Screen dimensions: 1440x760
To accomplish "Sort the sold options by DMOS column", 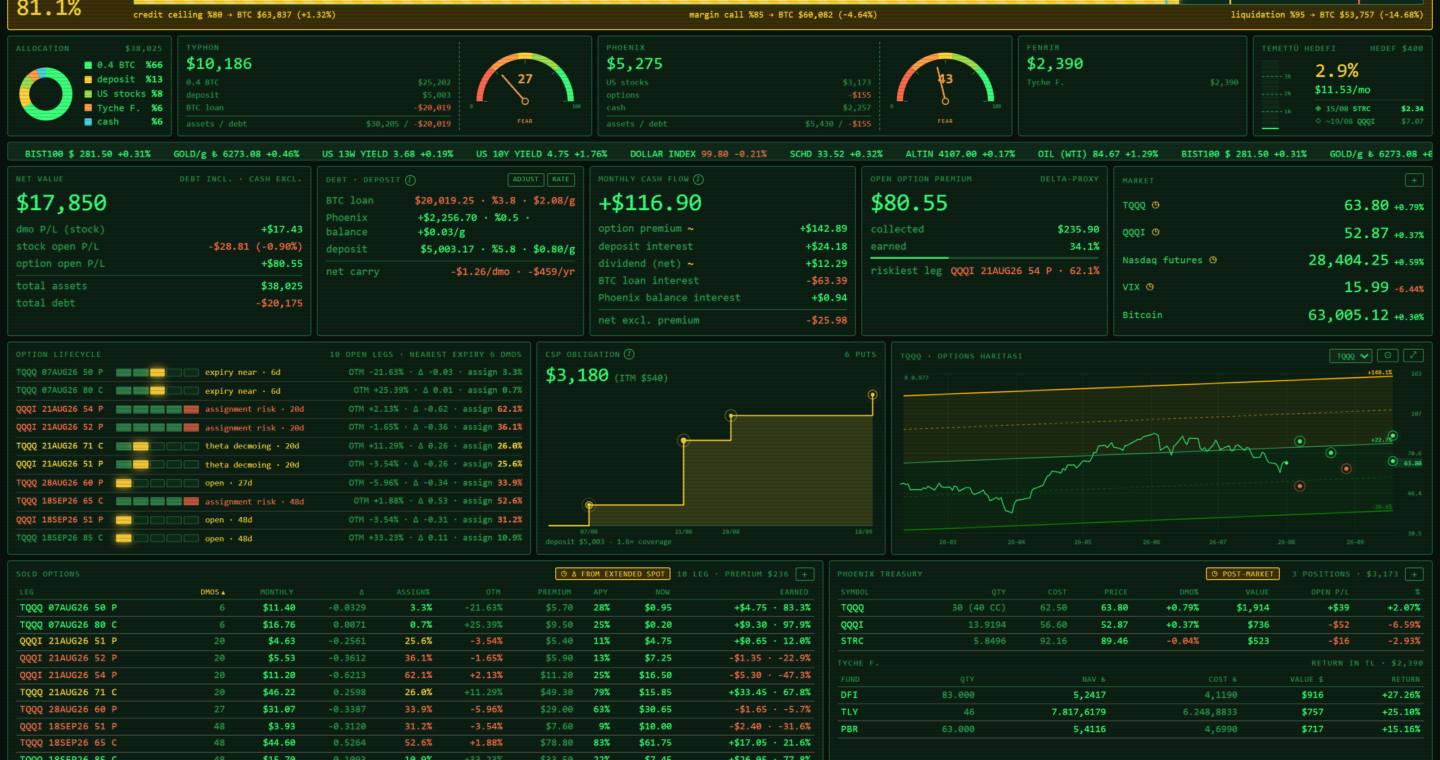I will click(x=212, y=592).
